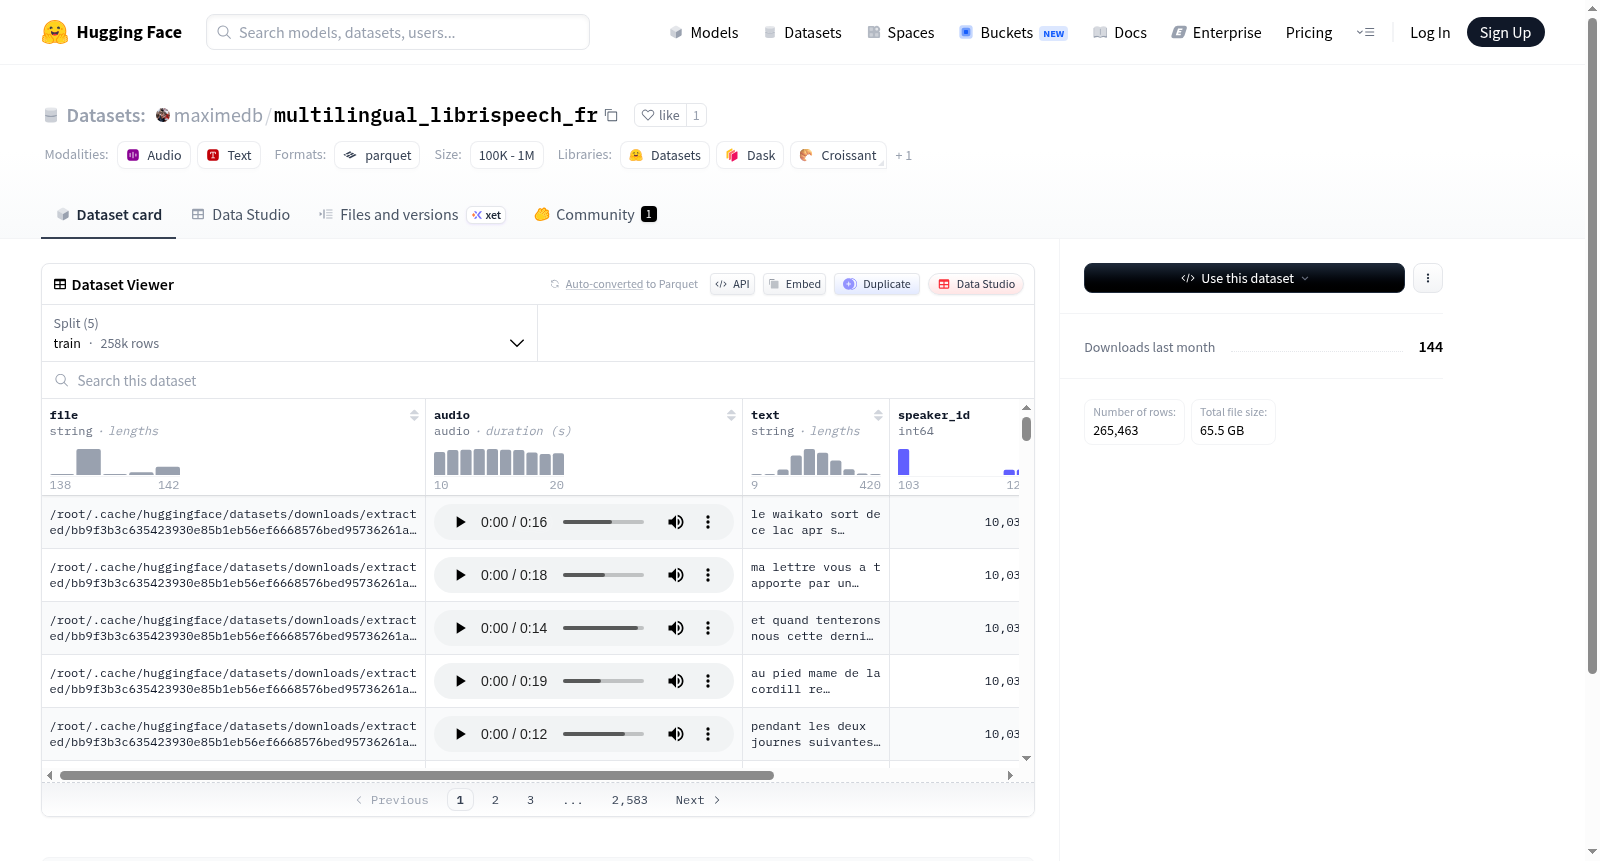Play the 0:18 audio clip
The width and height of the screenshot is (1600, 861).
pyautogui.click(x=460, y=575)
